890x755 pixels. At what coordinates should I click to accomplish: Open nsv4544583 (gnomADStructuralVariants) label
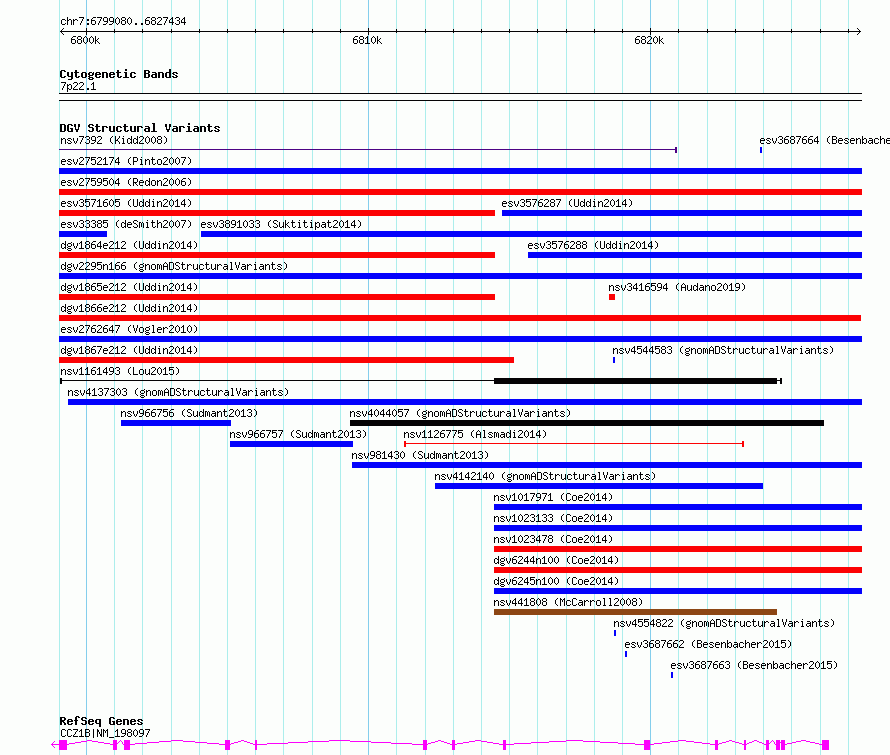723,350
